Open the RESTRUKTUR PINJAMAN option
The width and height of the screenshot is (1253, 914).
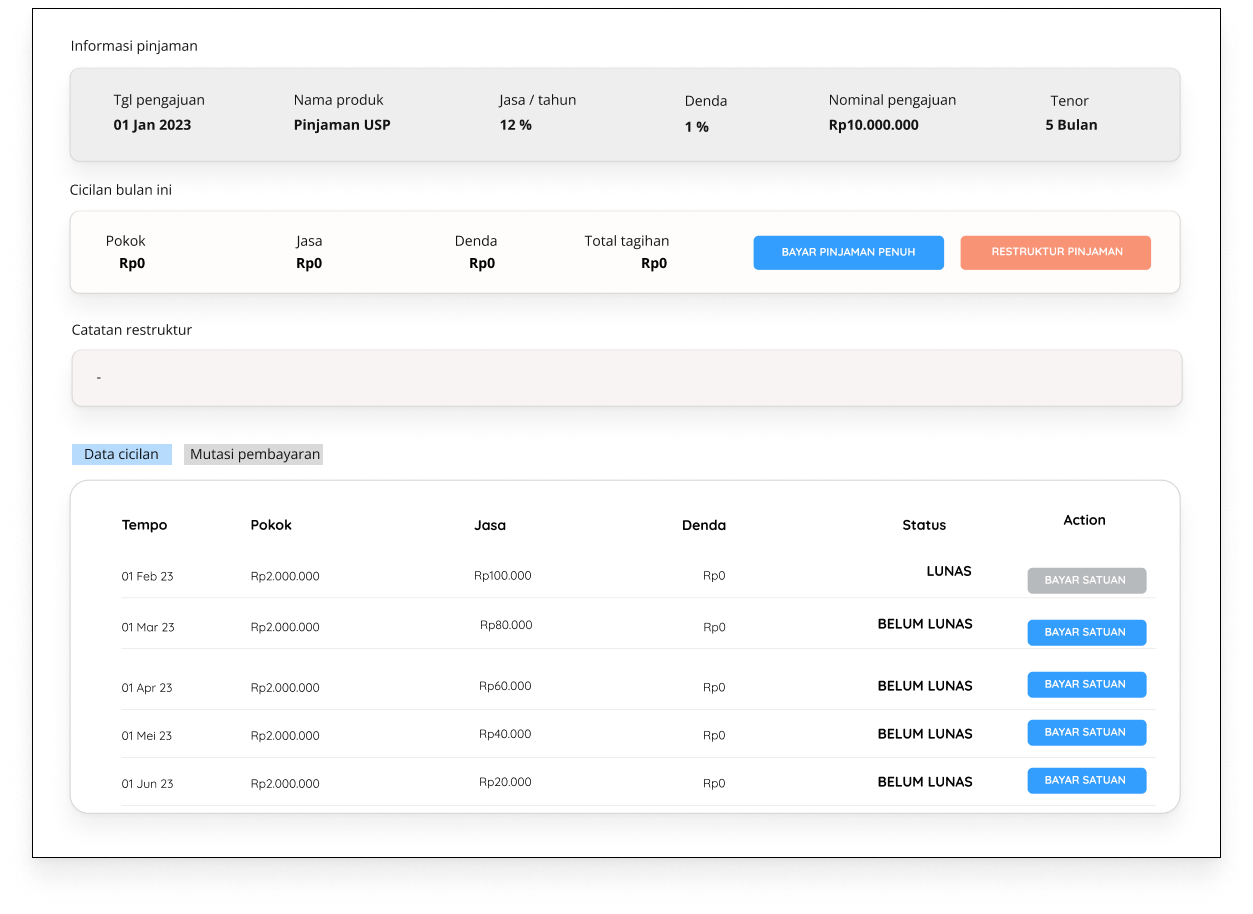tap(1055, 252)
